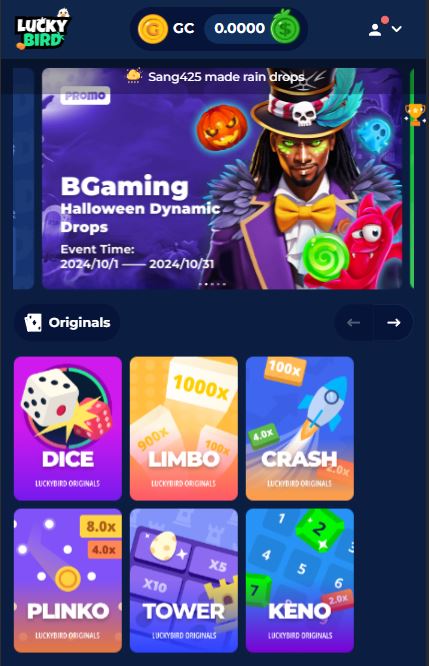Image resolution: width=429 pixels, height=666 pixels.
Task: Click the PROMO badge on the banner
Action: point(85,96)
